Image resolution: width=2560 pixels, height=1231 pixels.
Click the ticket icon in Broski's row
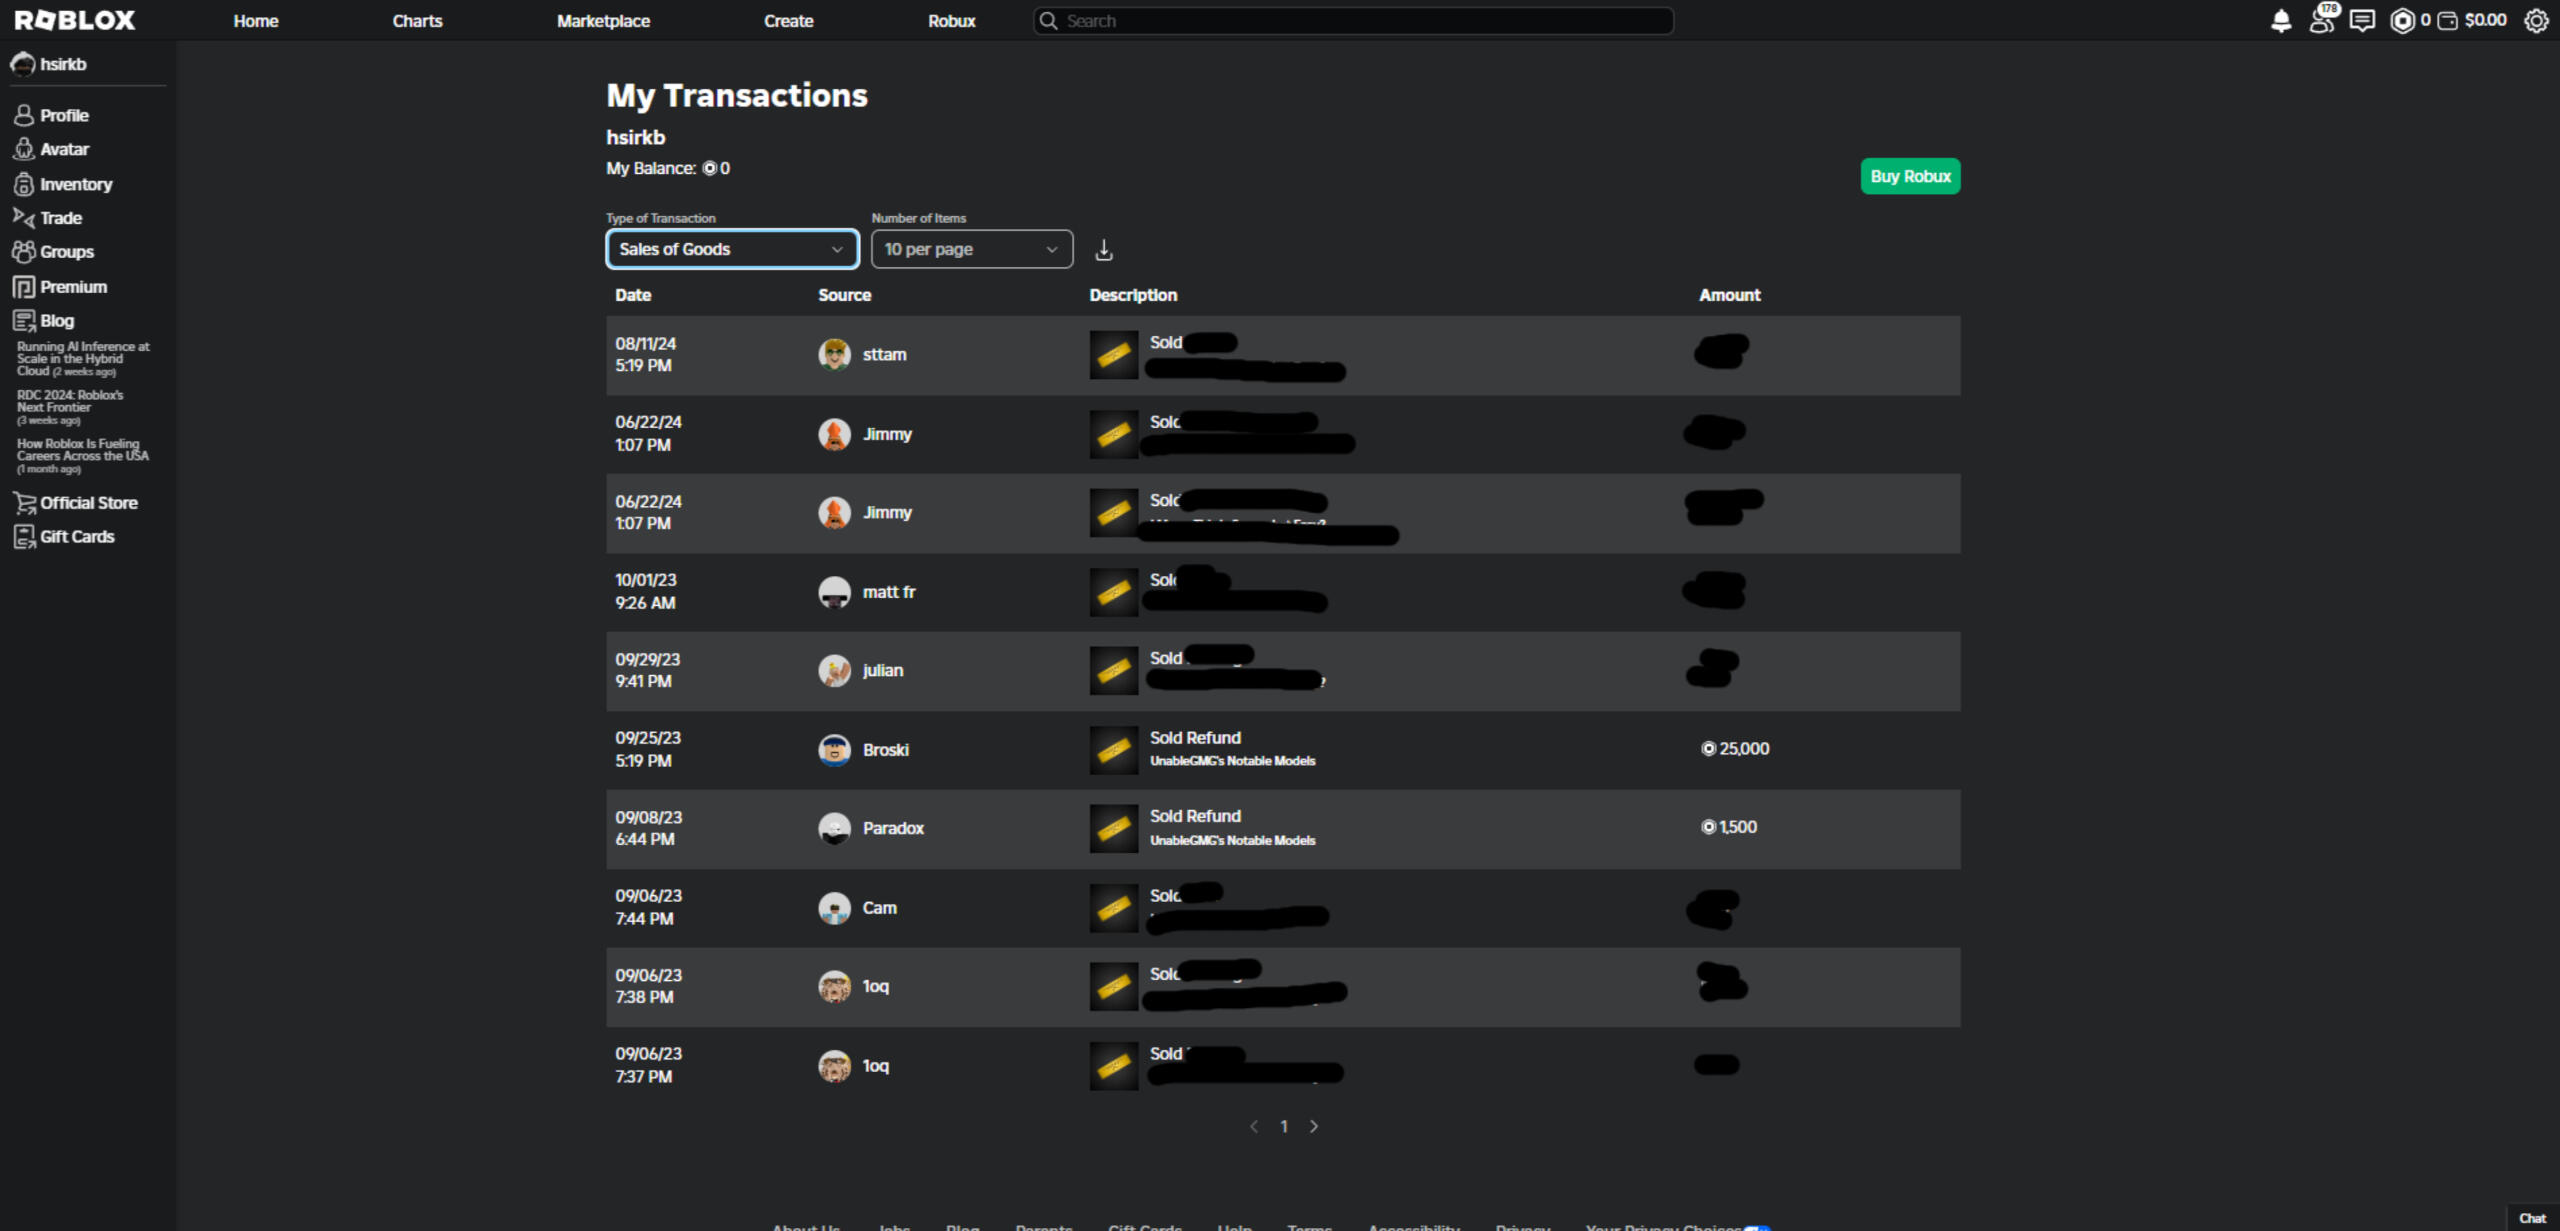click(1114, 750)
